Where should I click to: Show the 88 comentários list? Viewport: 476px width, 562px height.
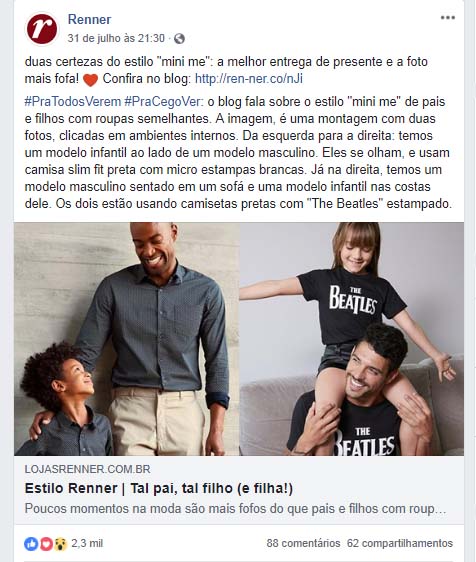(303, 543)
